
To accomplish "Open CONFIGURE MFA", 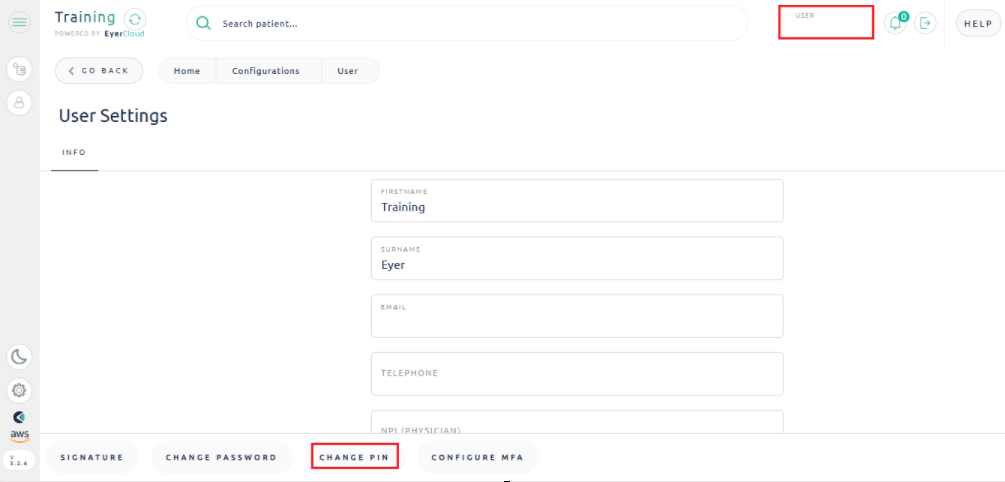I will tap(477, 457).
